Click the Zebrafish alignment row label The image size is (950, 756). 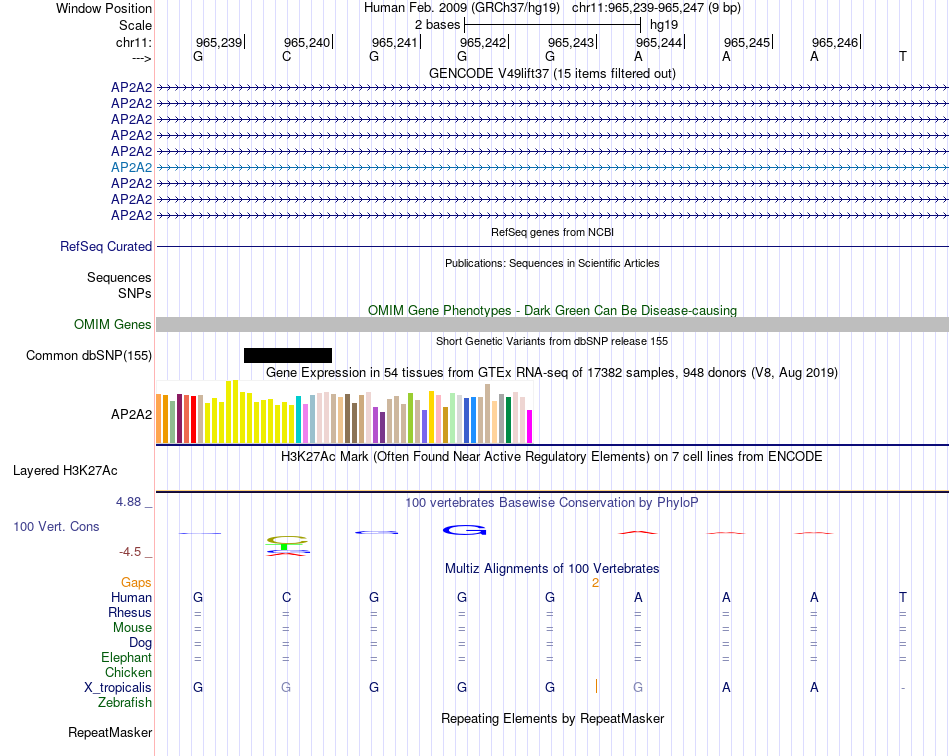(x=125, y=703)
